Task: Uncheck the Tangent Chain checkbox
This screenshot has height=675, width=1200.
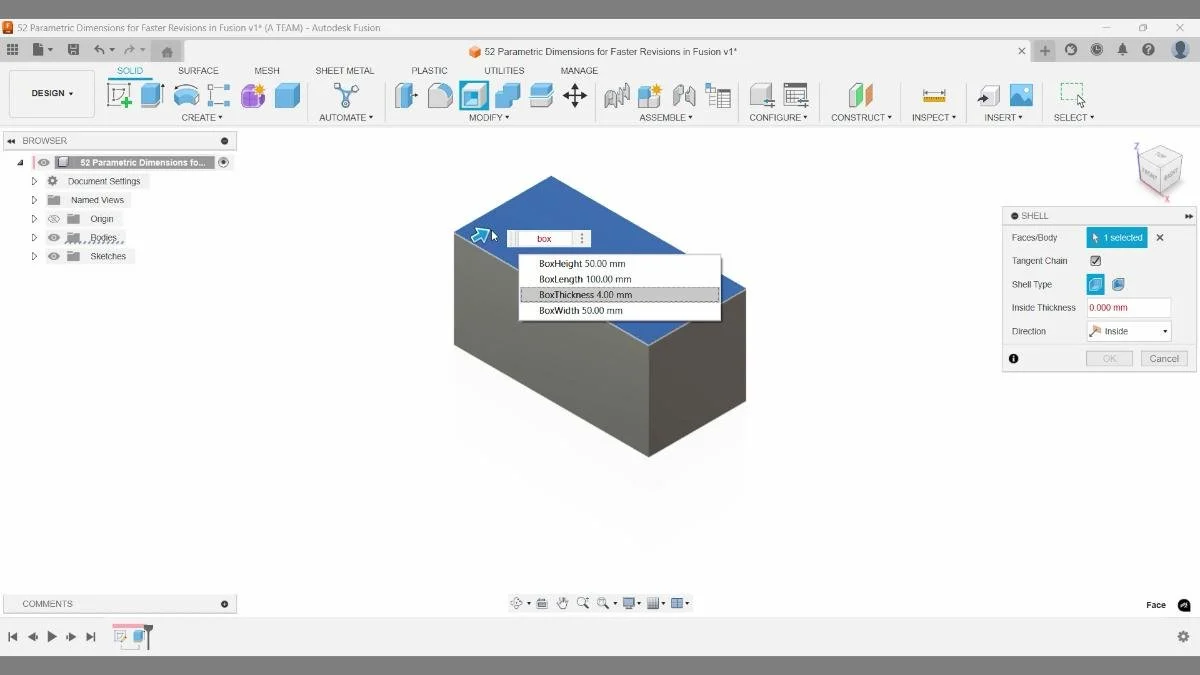Action: [x=1094, y=260]
